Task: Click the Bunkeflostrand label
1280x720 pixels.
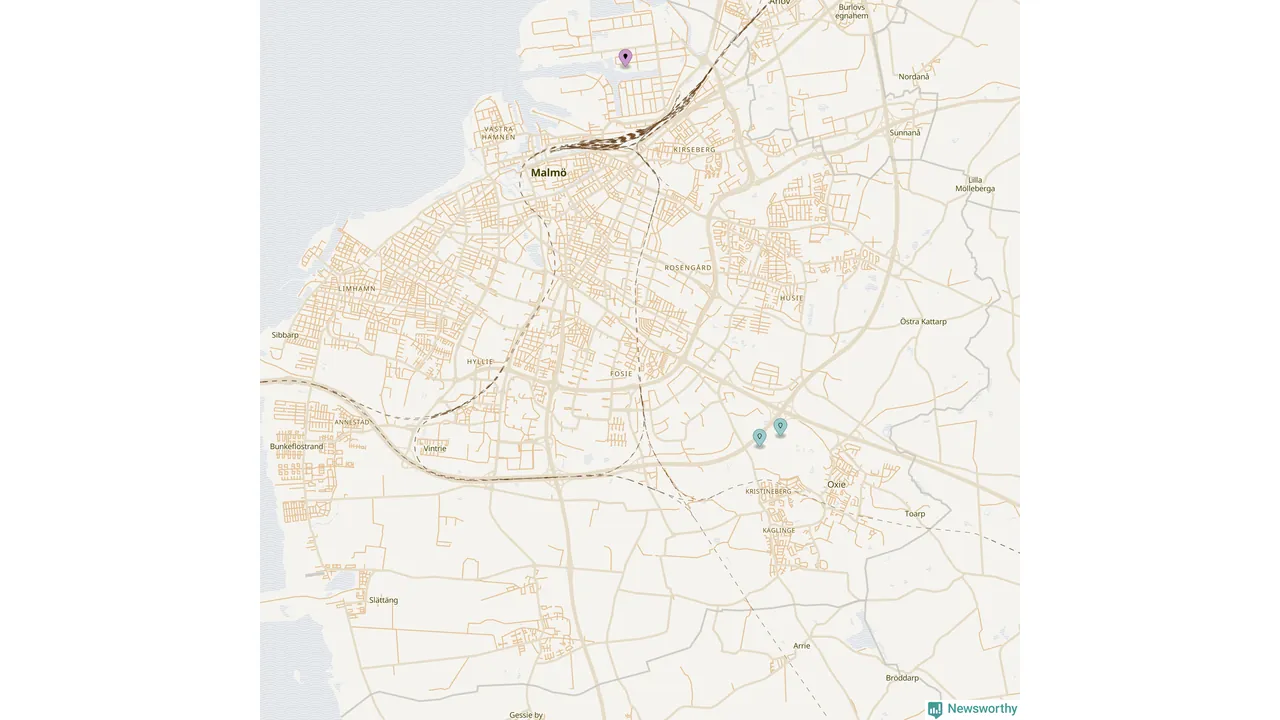Action: click(x=297, y=446)
